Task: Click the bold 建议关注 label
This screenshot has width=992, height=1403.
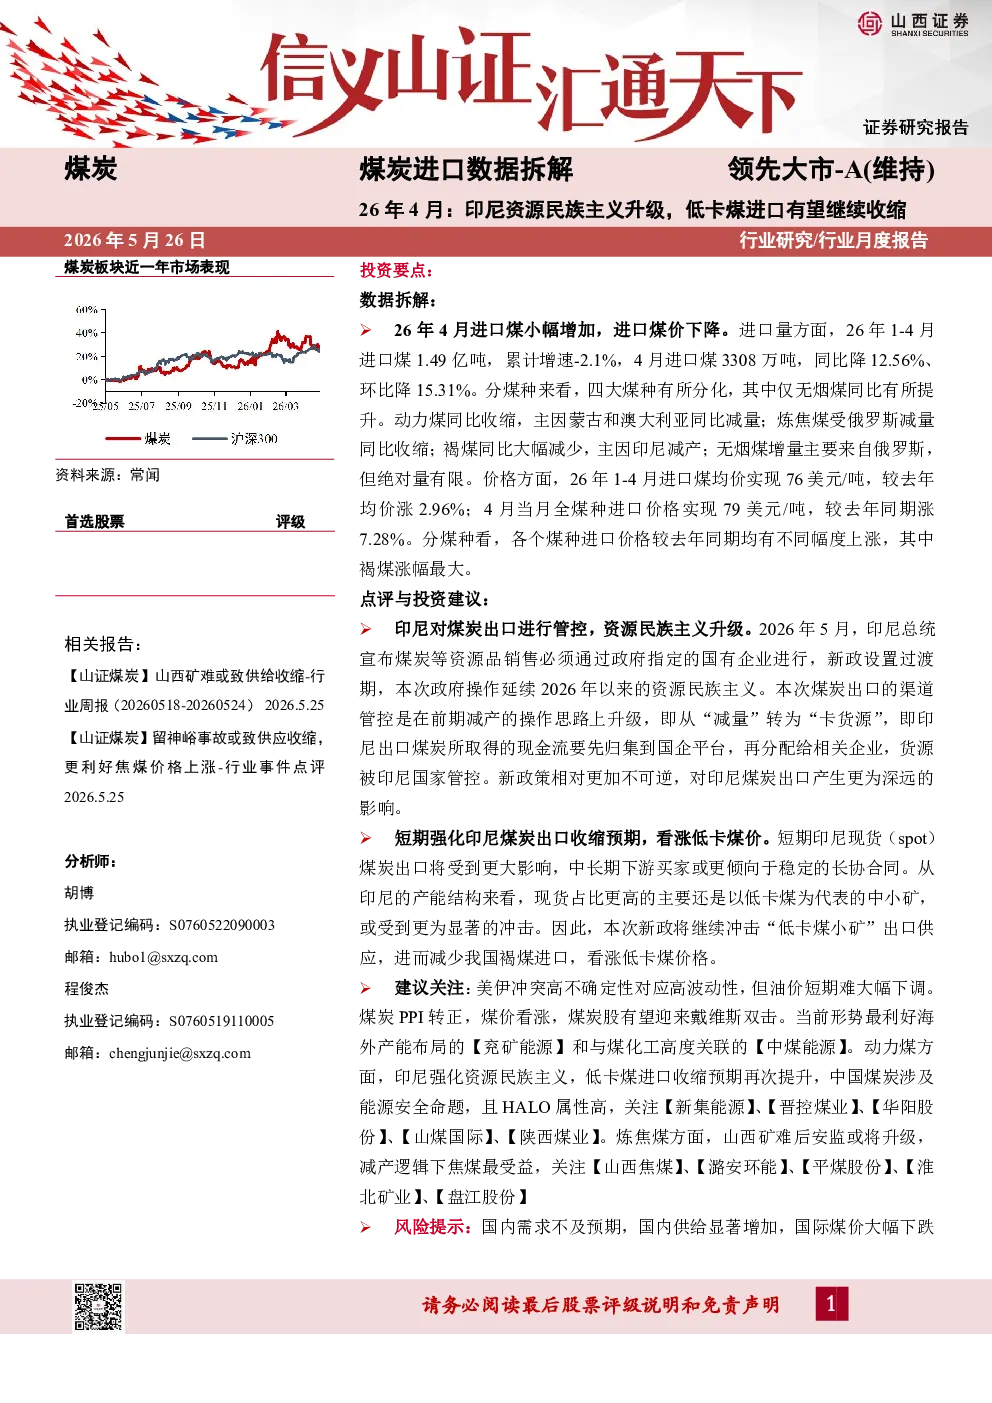Action: tap(431, 988)
